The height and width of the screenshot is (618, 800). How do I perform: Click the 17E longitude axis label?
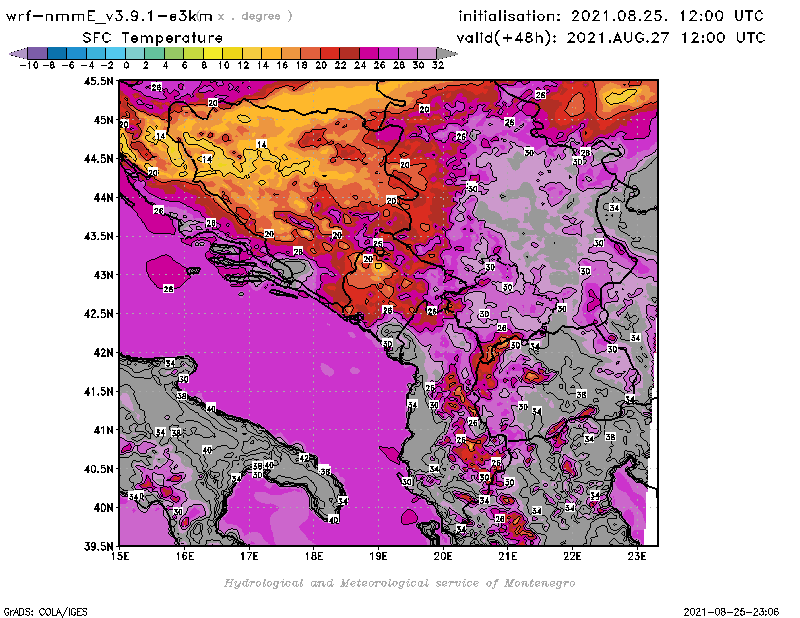coord(249,556)
